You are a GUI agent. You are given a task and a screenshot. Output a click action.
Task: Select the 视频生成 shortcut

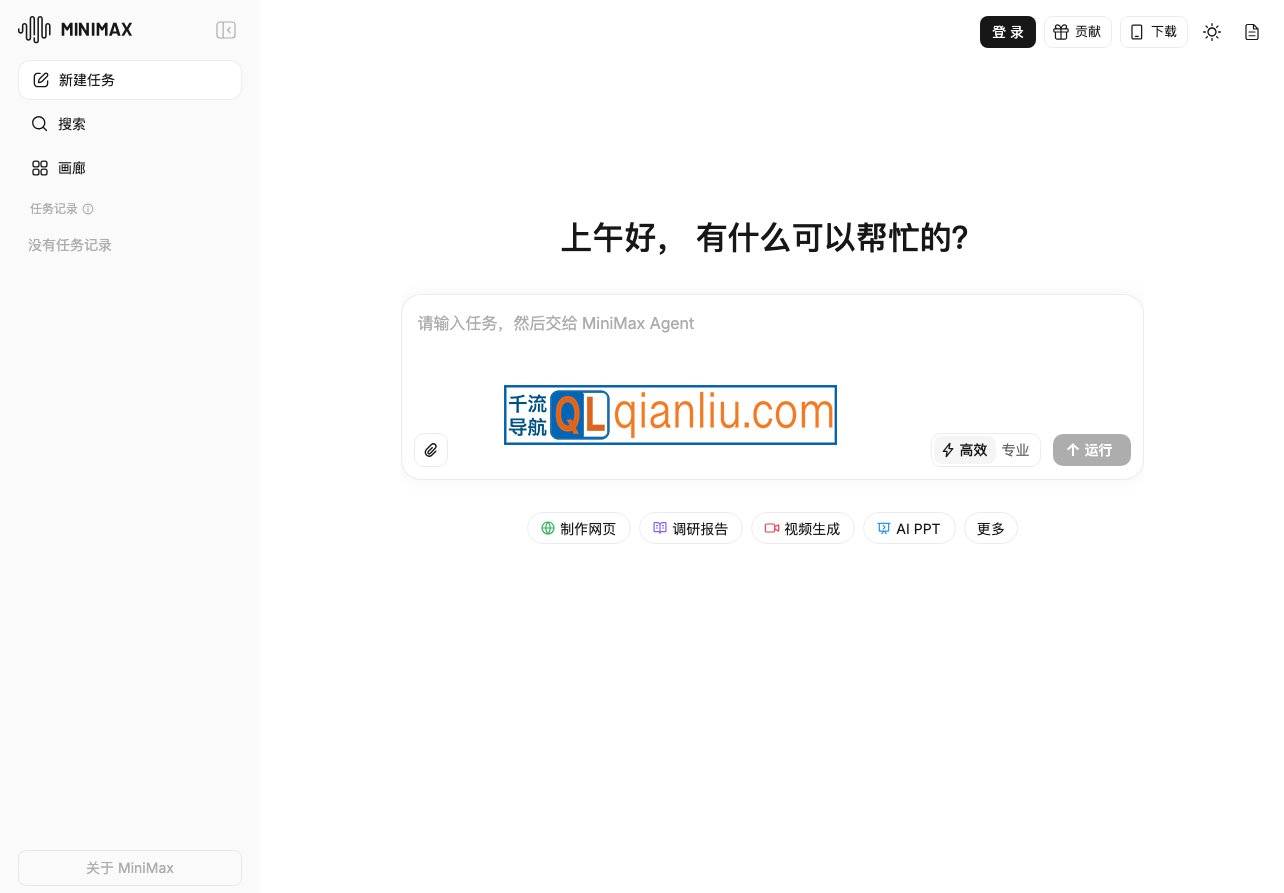pos(802,528)
